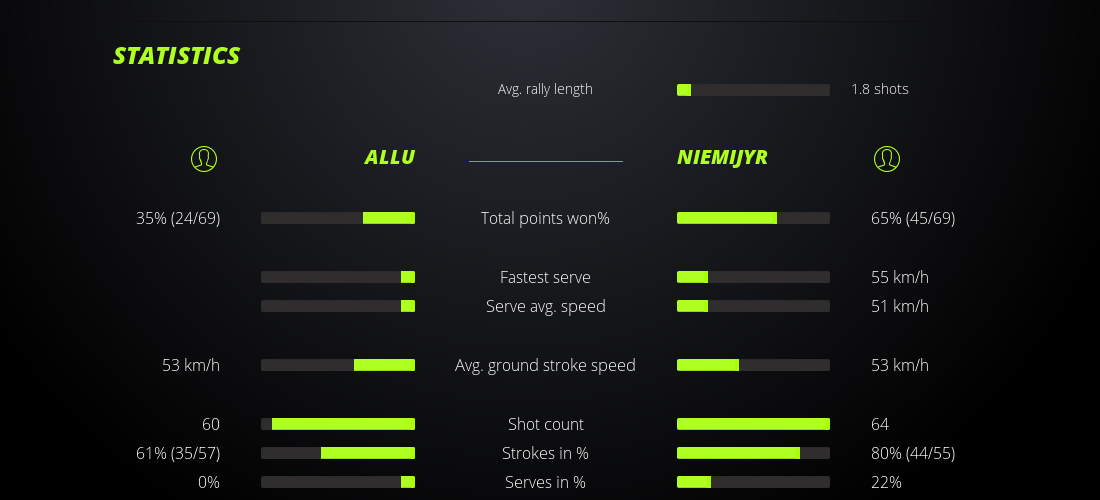1100x500 pixels.
Task: Click the NIEMIJYR player profile icon
Action: coord(886,158)
